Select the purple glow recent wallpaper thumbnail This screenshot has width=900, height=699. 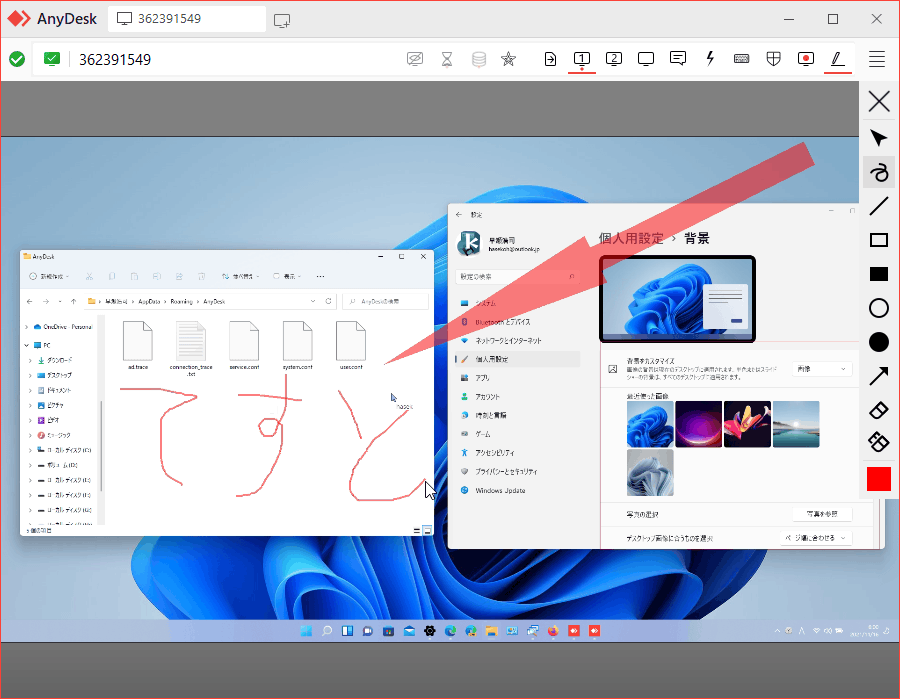[x=699, y=424]
